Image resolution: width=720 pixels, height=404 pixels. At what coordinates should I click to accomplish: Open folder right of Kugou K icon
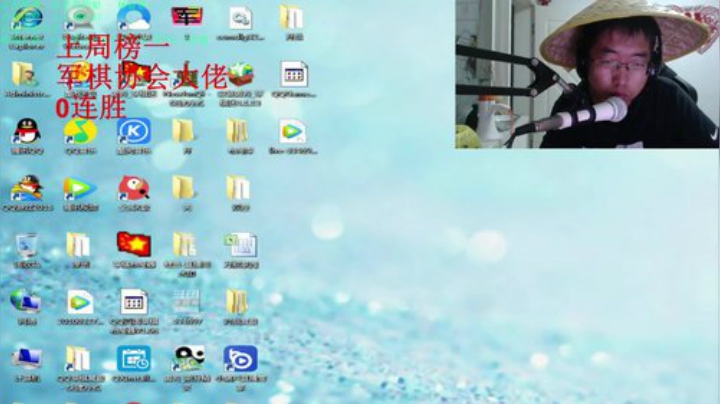(184, 132)
